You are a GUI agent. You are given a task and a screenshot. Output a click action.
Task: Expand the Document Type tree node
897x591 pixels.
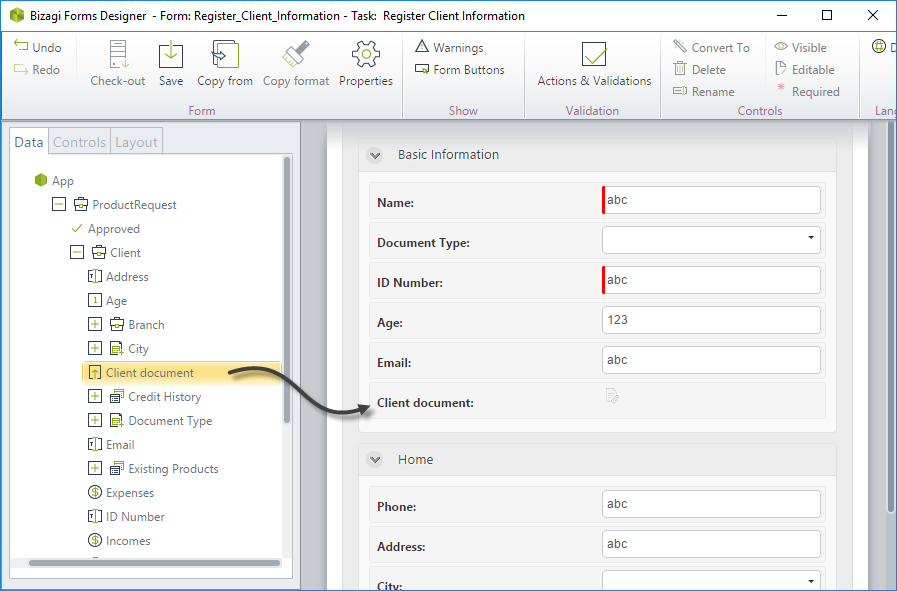pyautogui.click(x=95, y=421)
